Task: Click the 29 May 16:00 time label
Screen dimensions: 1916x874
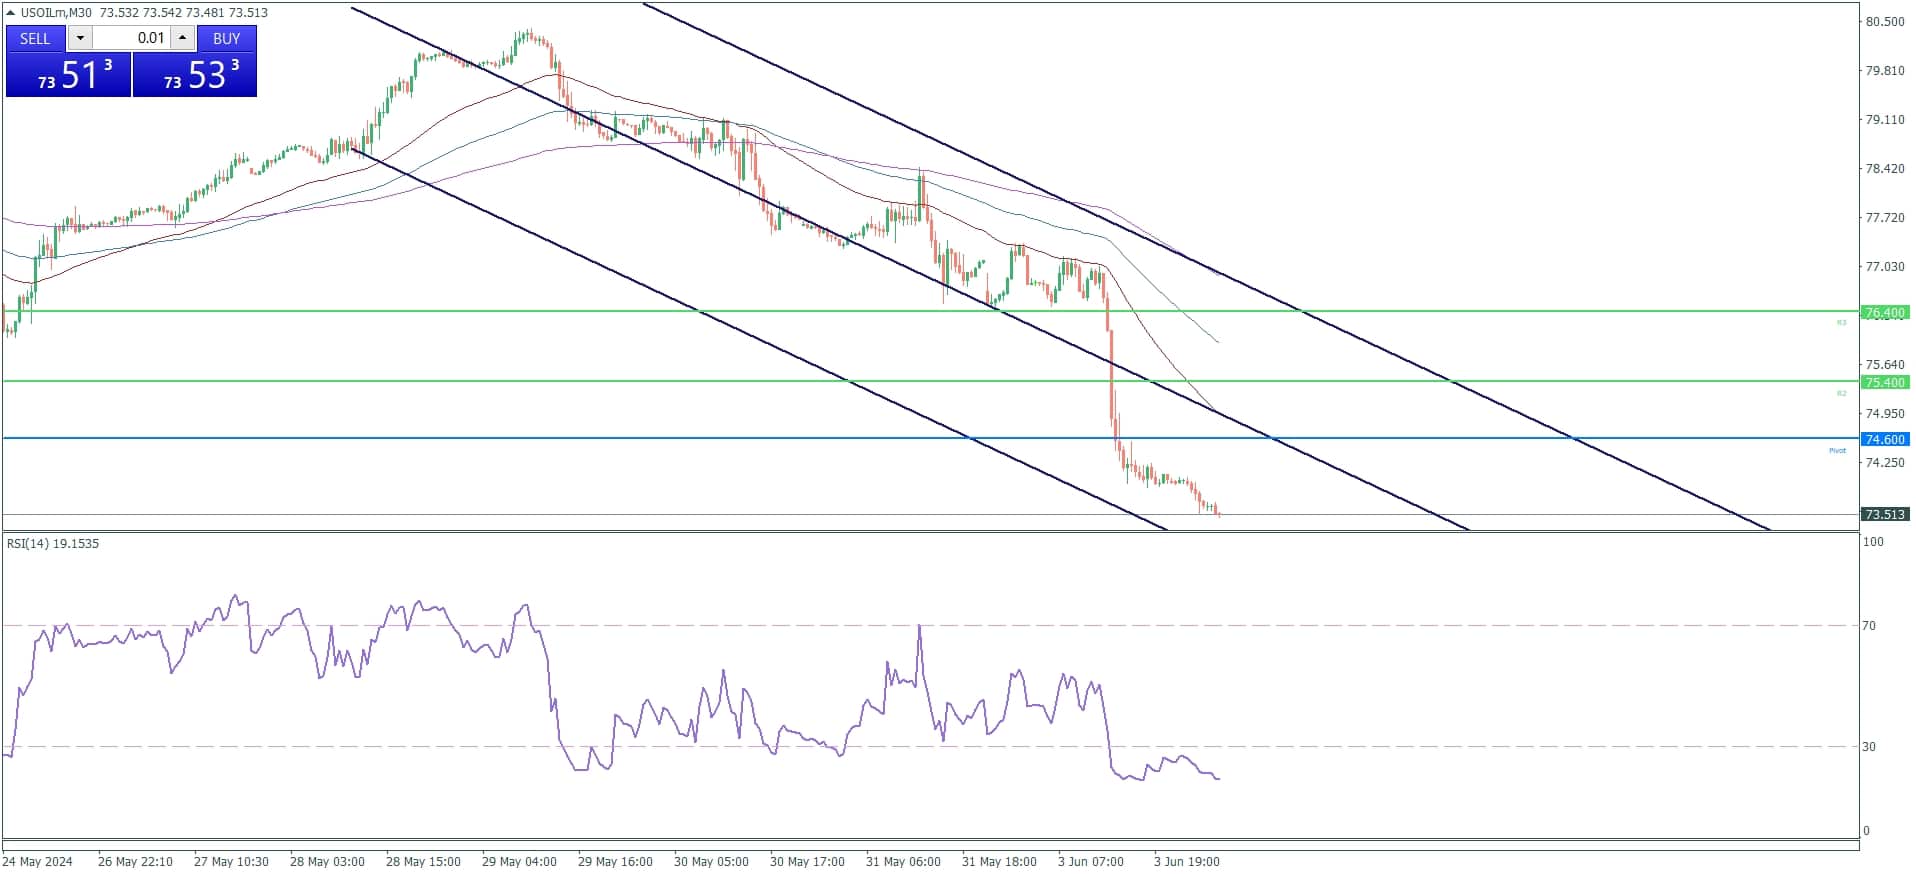Action: pyautogui.click(x=615, y=862)
